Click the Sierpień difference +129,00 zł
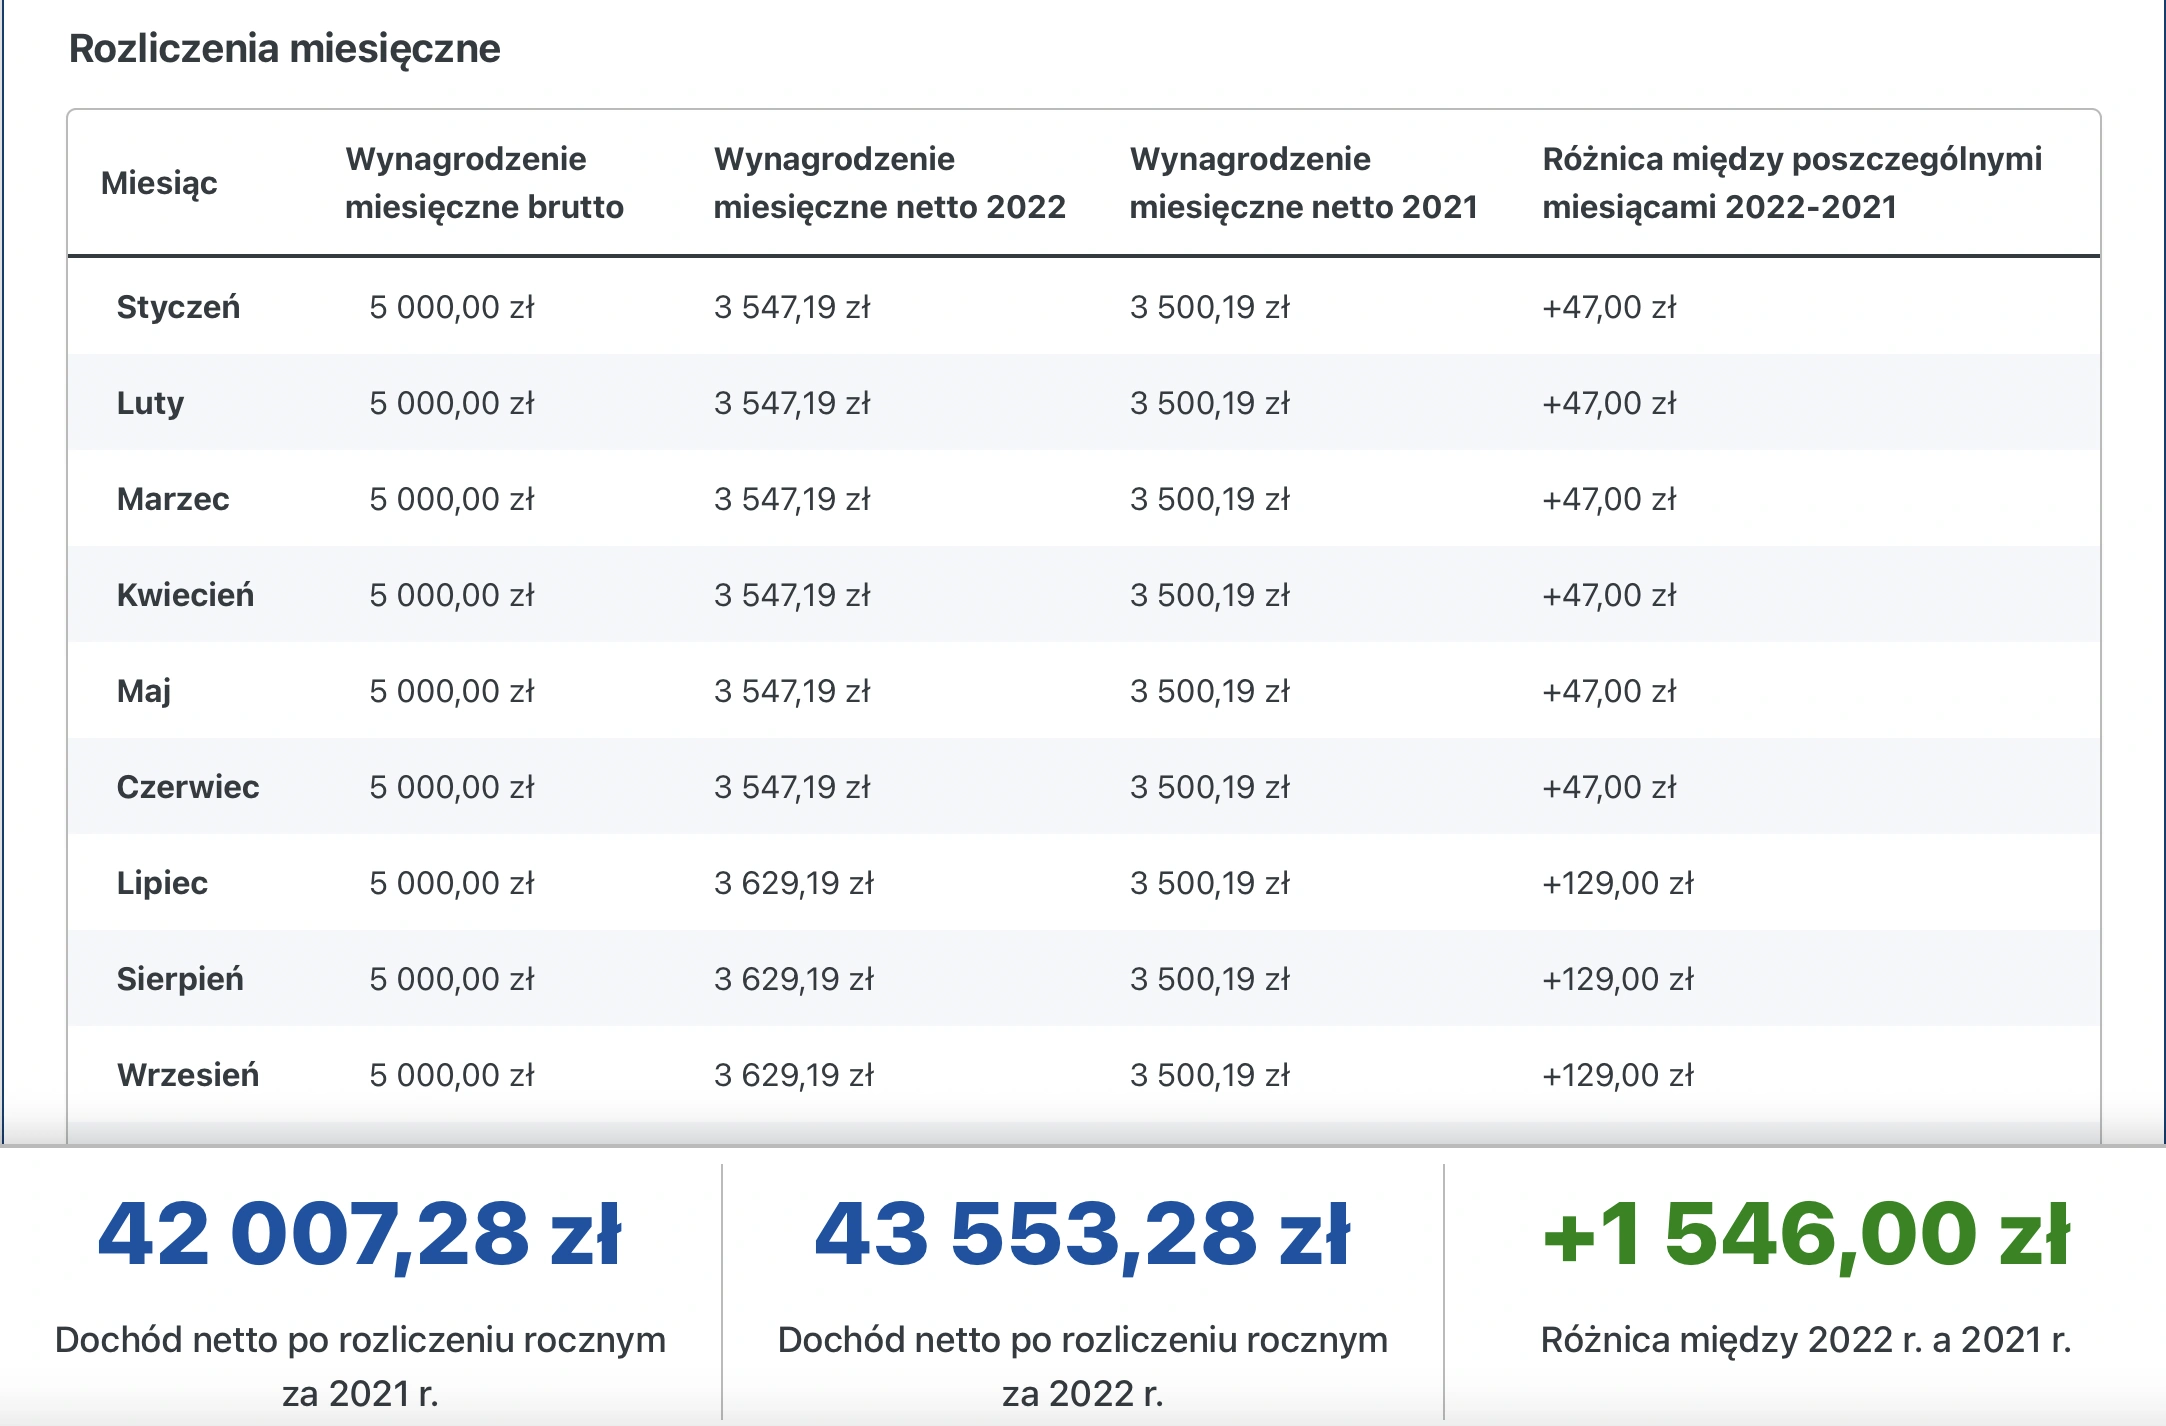 tap(1617, 979)
